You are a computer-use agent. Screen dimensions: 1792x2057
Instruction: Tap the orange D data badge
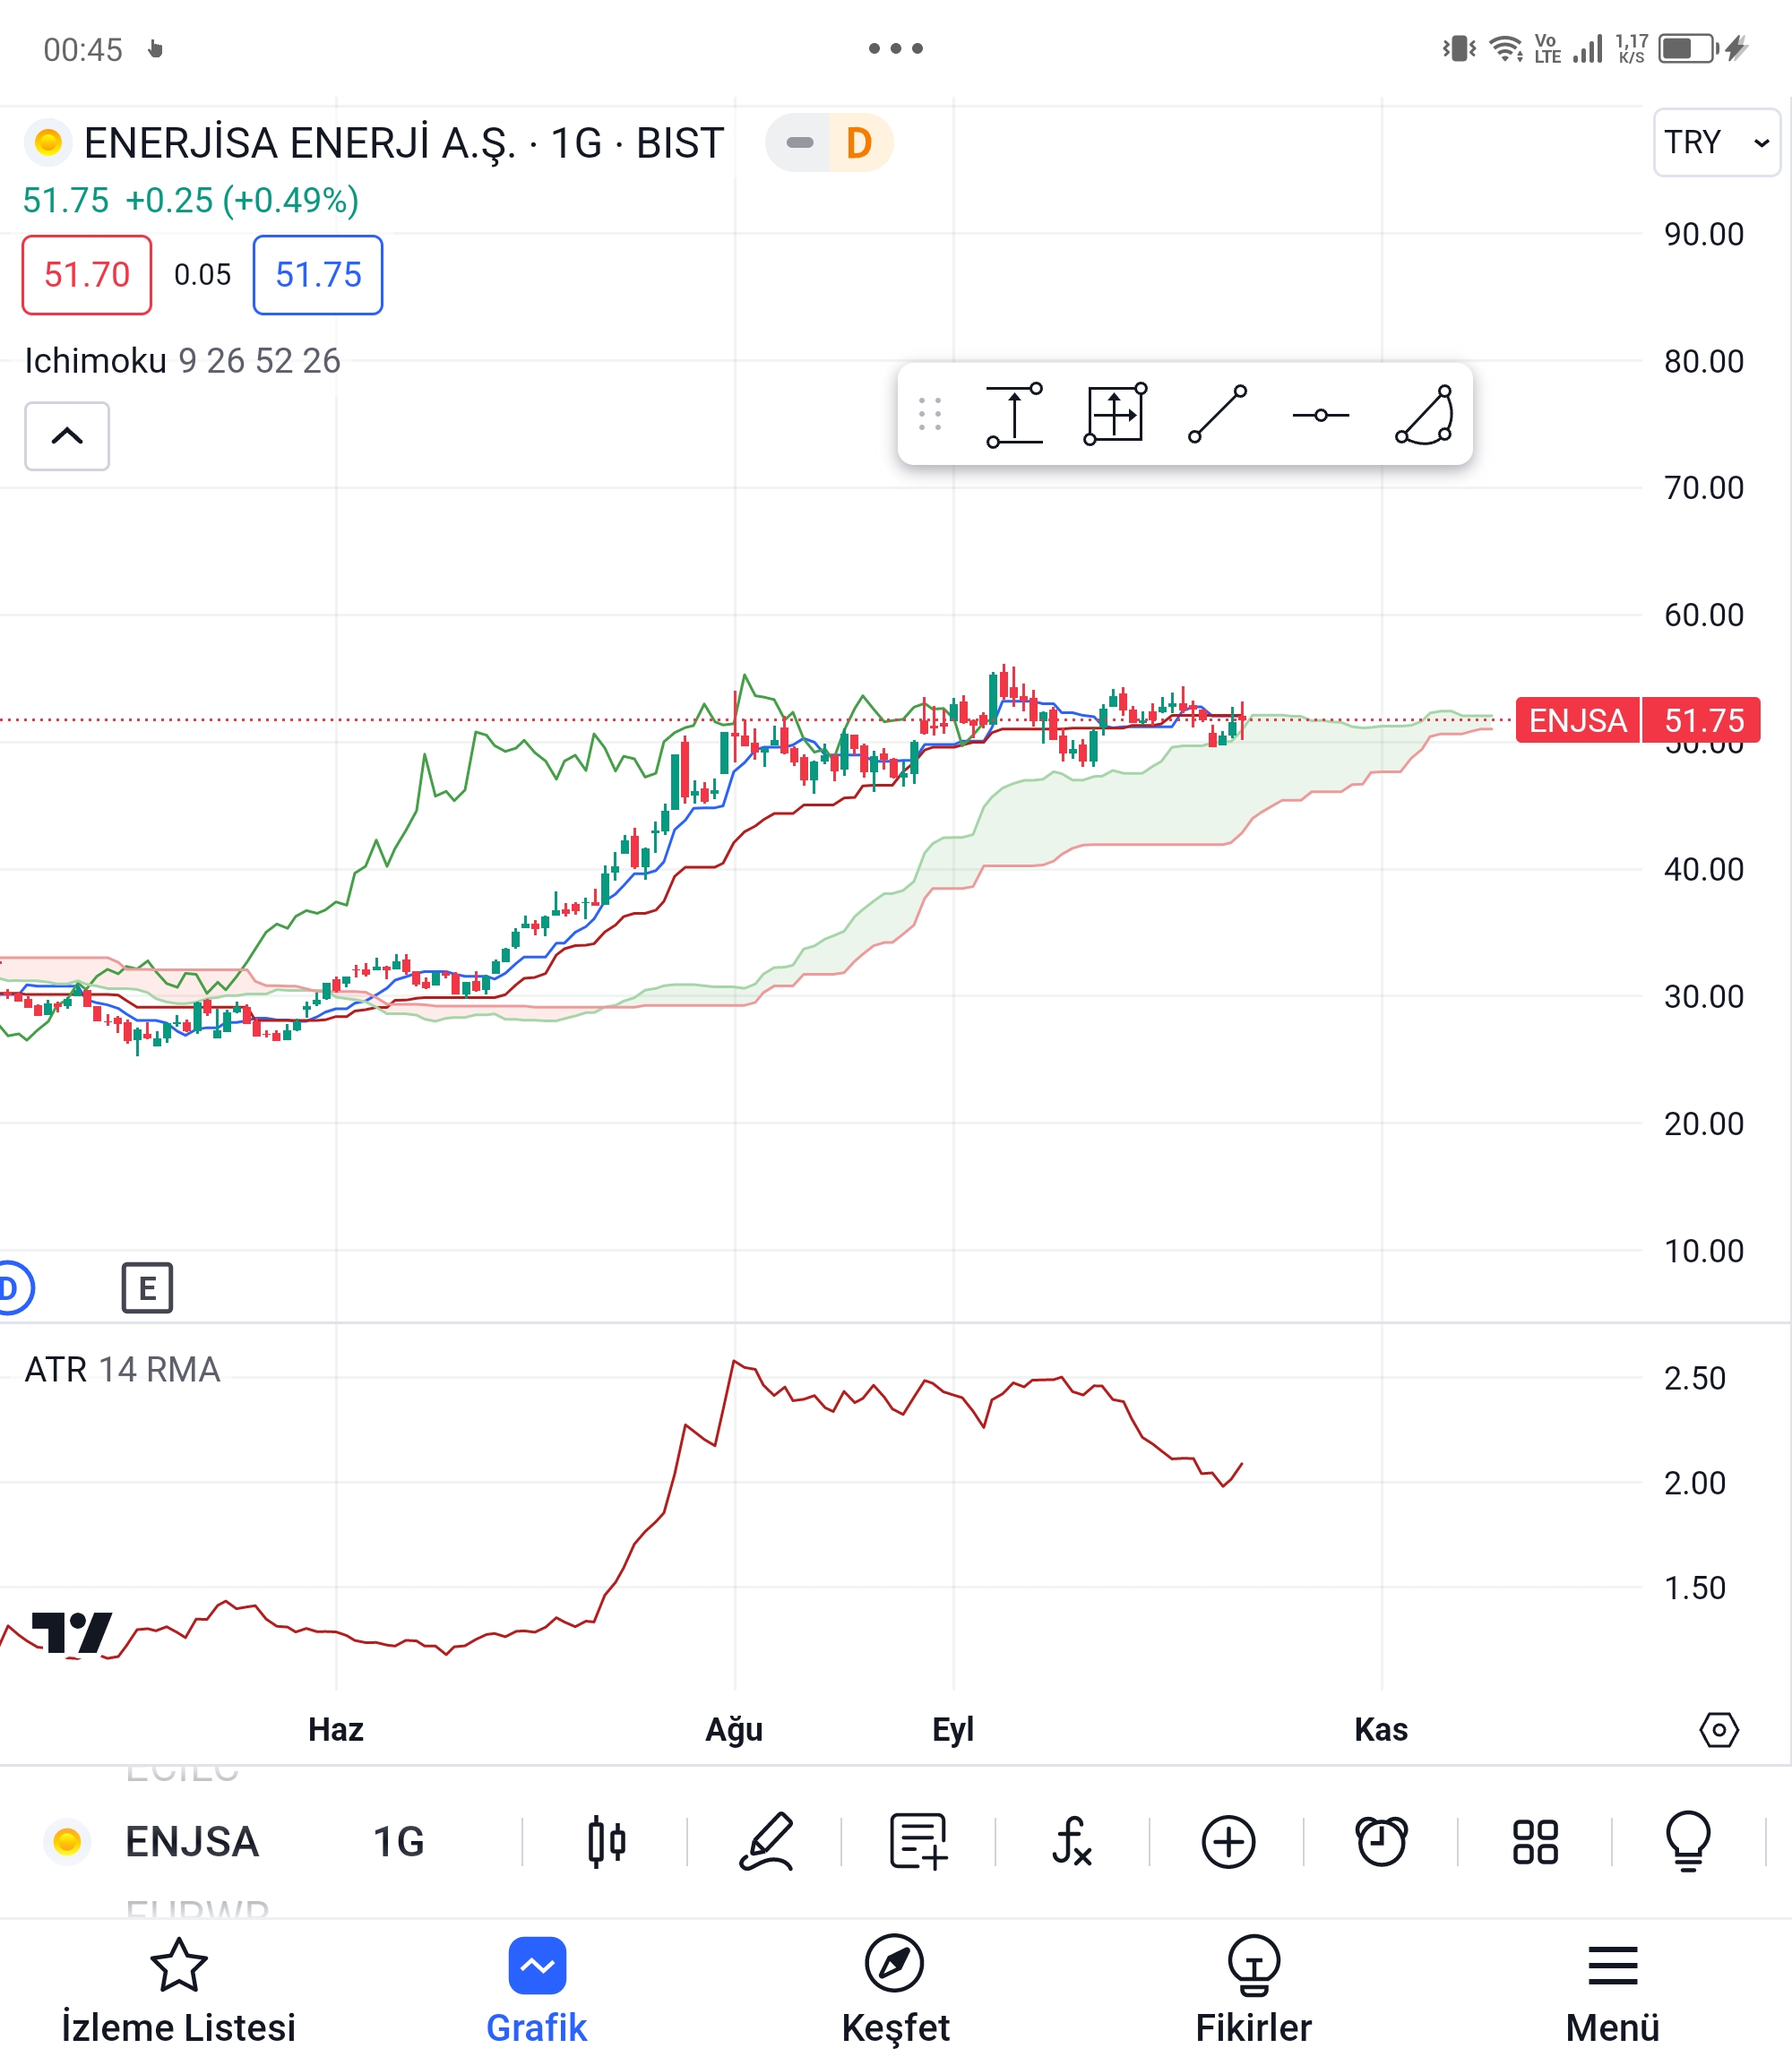(859, 143)
